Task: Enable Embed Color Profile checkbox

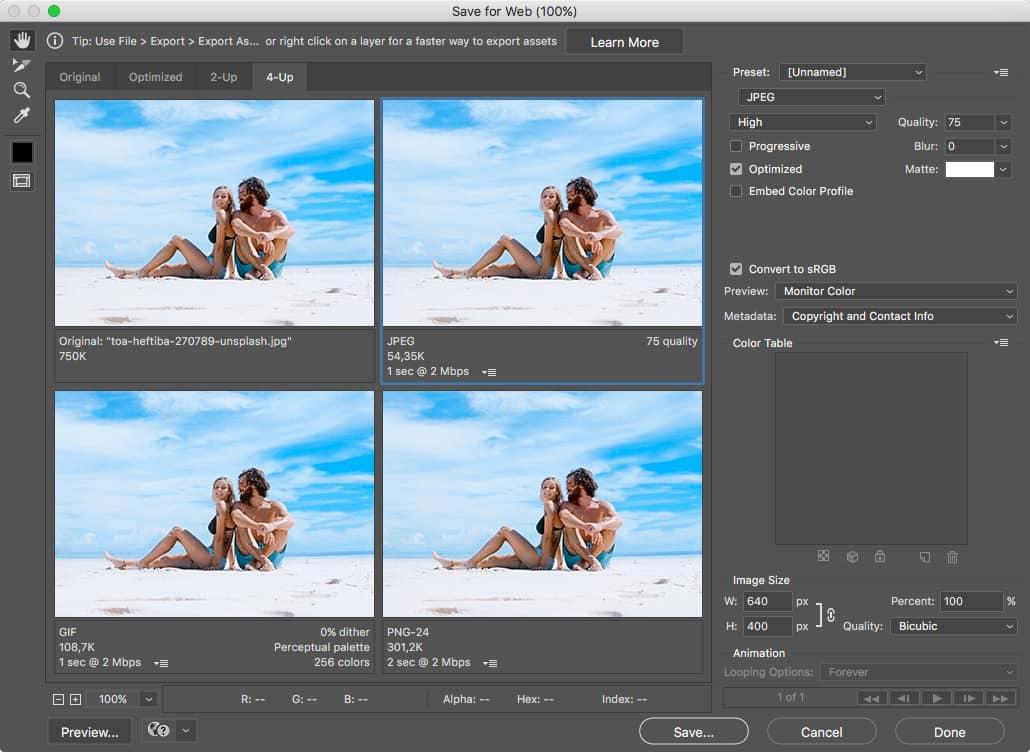Action: click(736, 191)
